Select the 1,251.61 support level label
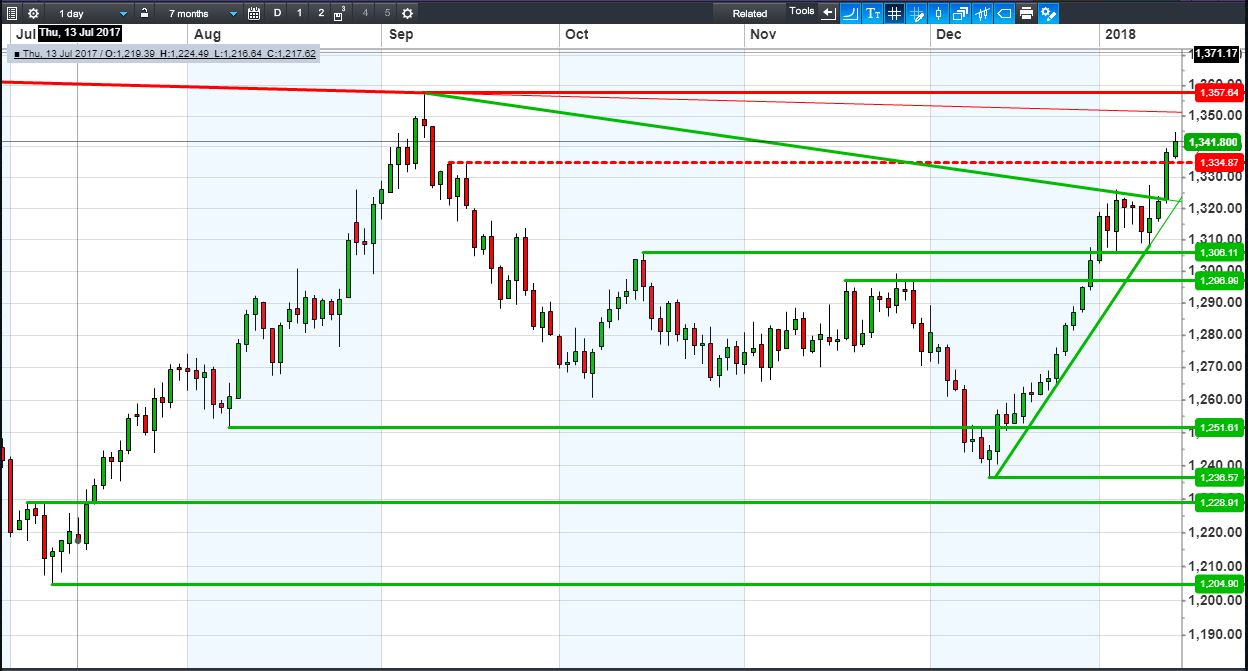Image resolution: width=1248 pixels, height=671 pixels. tap(1219, 427)
